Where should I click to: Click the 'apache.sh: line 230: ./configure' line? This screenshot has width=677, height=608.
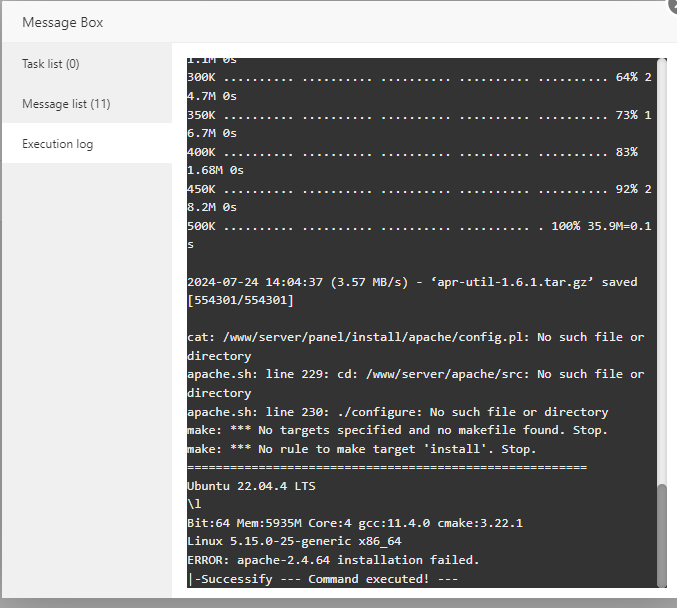(397, 412)
